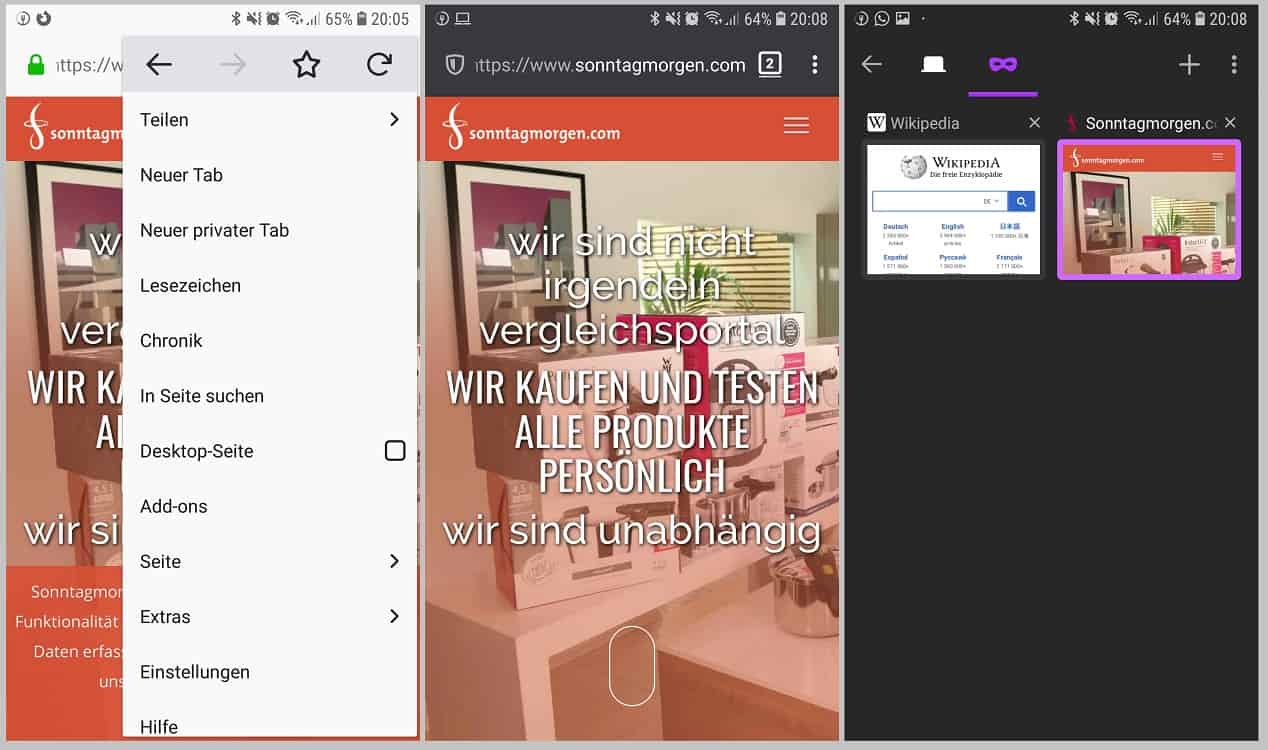The height and width of the screenshot is (750, 1268).
Task: Open the hamburger menu on sonntagmorgen.com
Action: [x=796, y=125]
